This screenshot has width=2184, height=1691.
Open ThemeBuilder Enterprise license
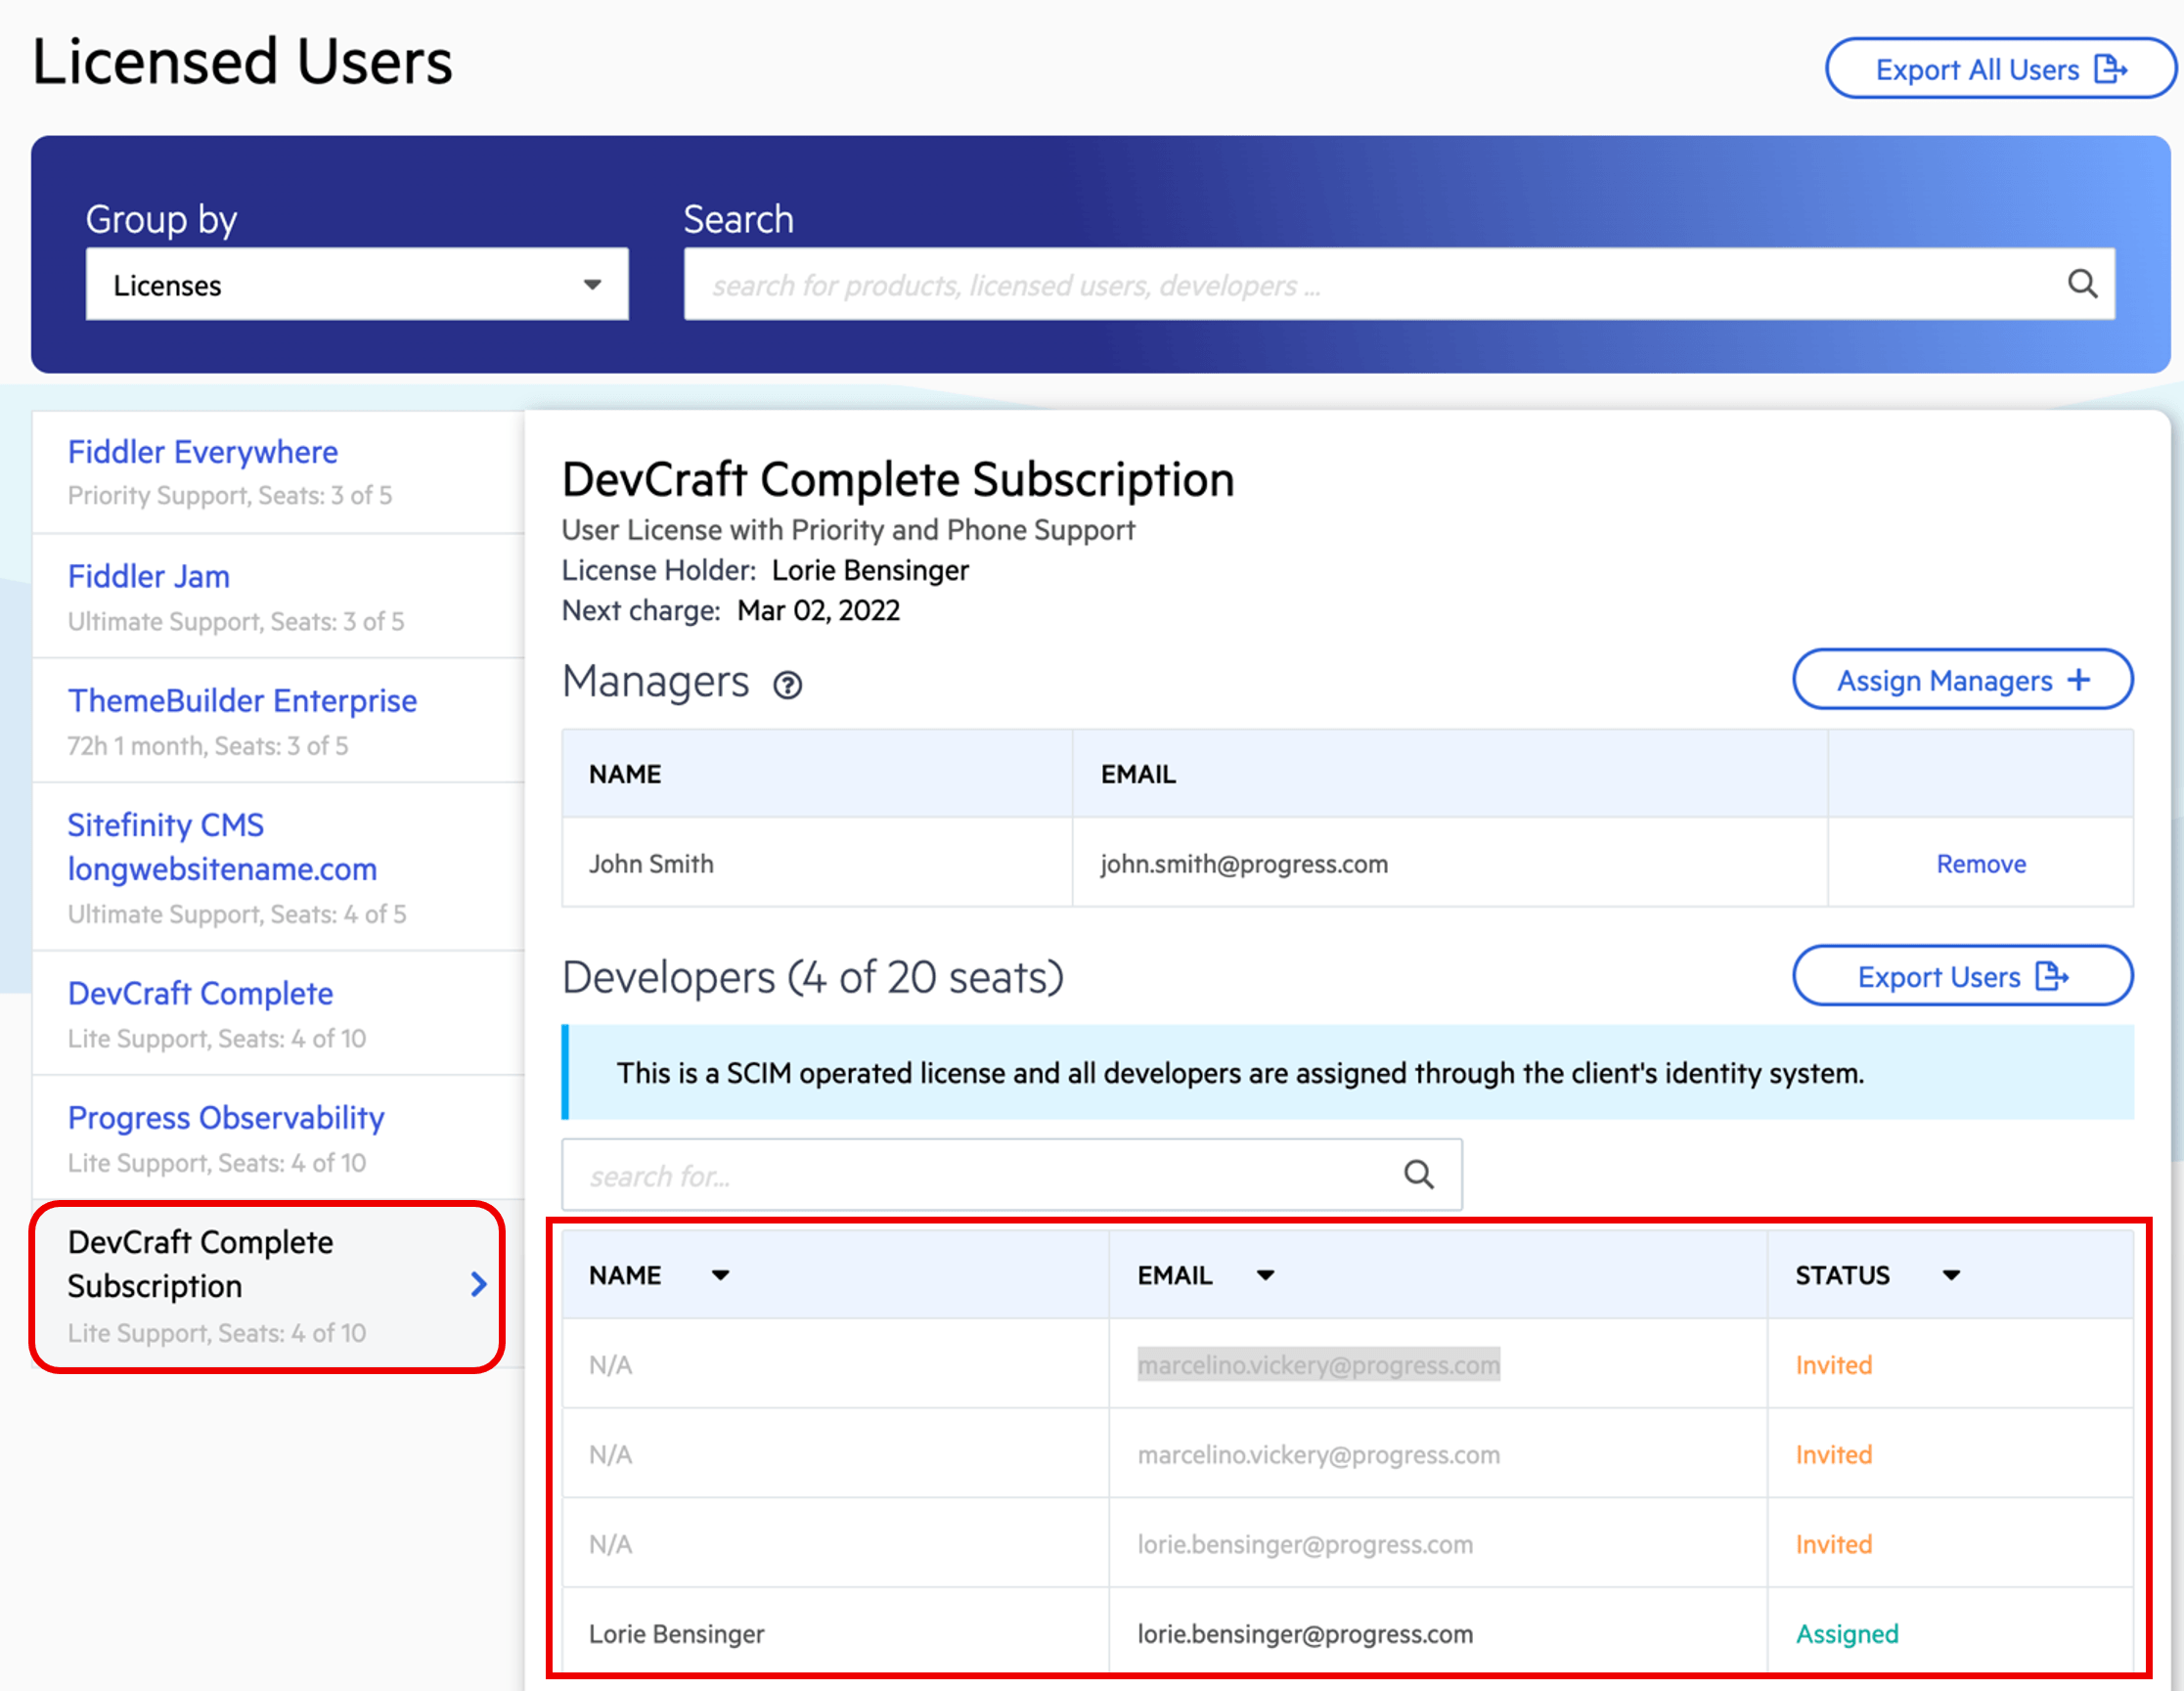(242, 701)
